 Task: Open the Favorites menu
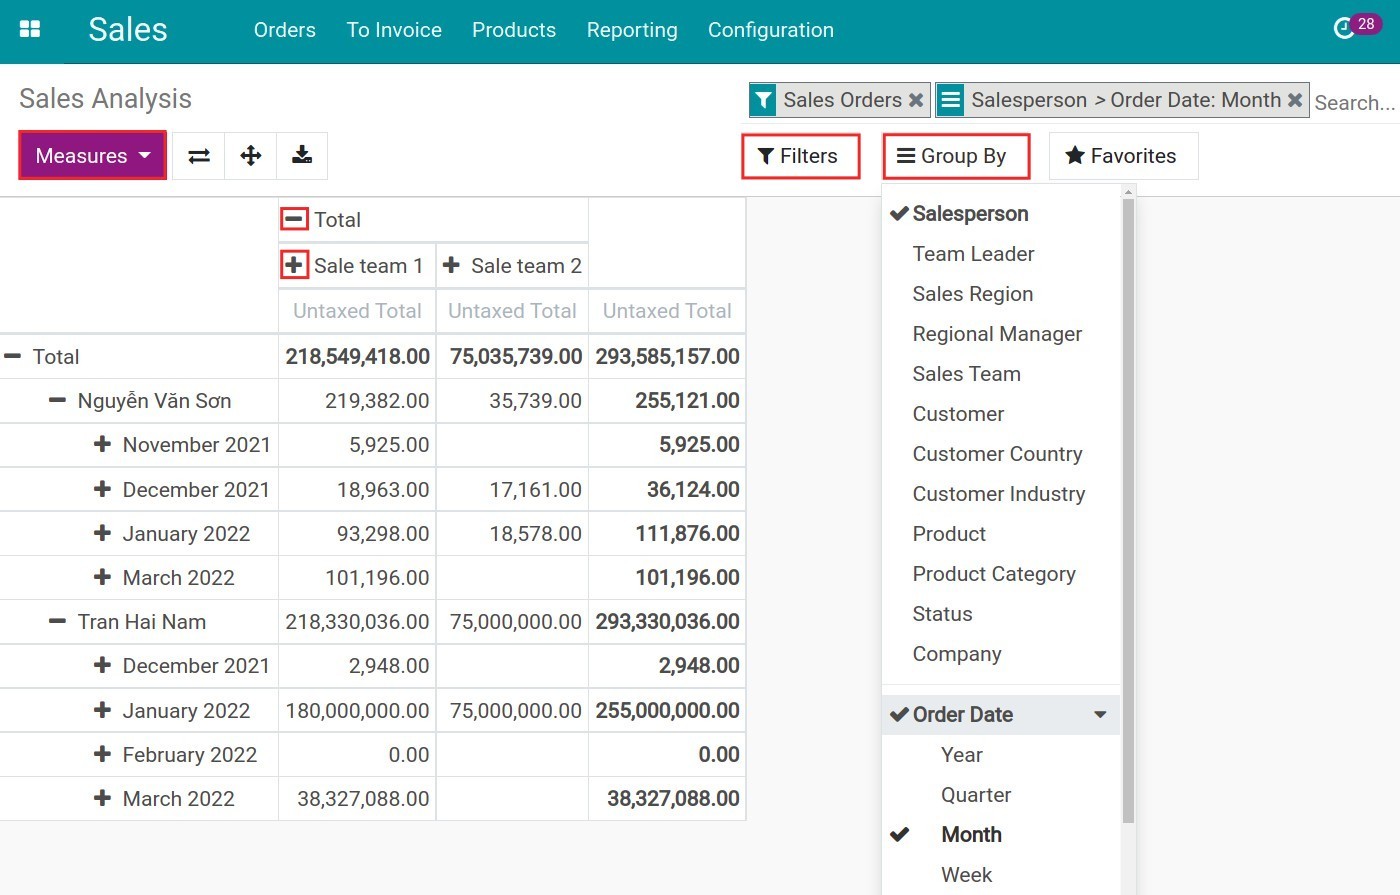coord(1123,156)
